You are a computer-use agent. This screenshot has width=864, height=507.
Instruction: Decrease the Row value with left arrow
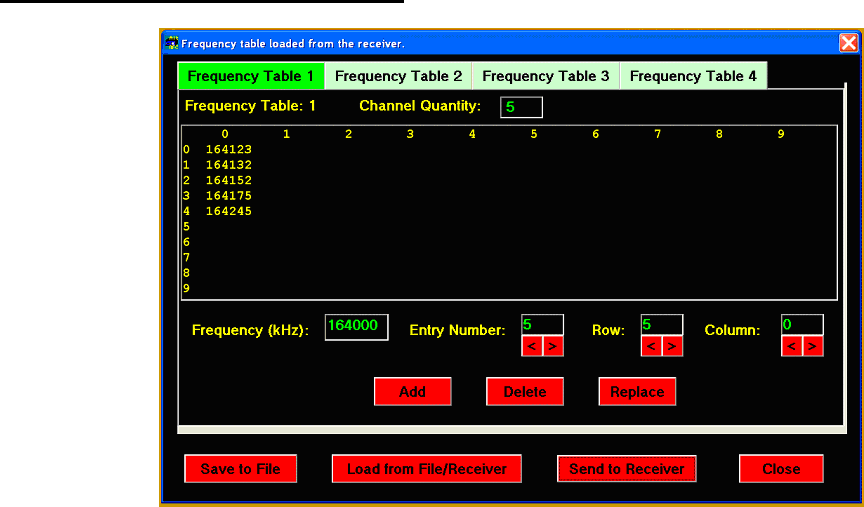[x=651, y=346]
